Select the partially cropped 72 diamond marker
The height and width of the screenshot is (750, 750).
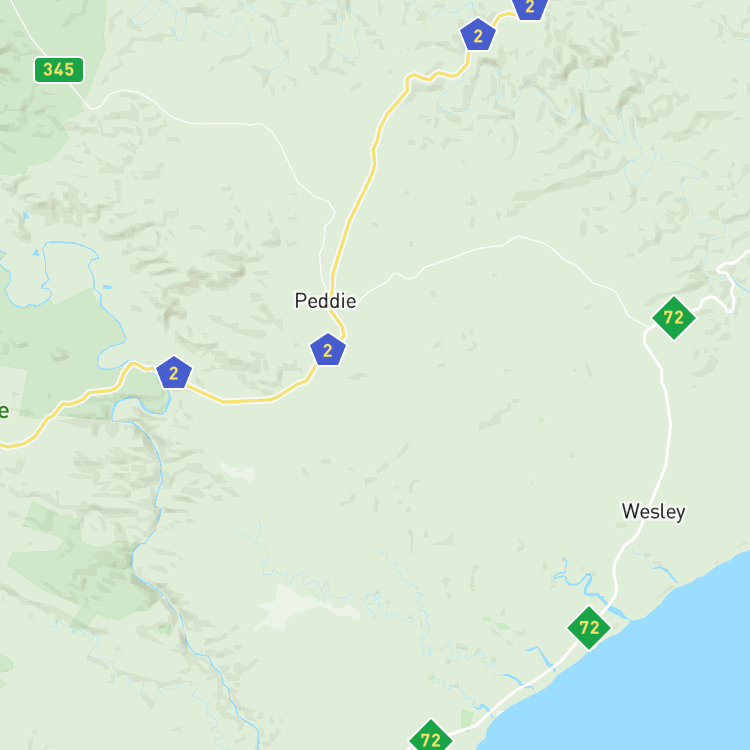click(430, 737)
